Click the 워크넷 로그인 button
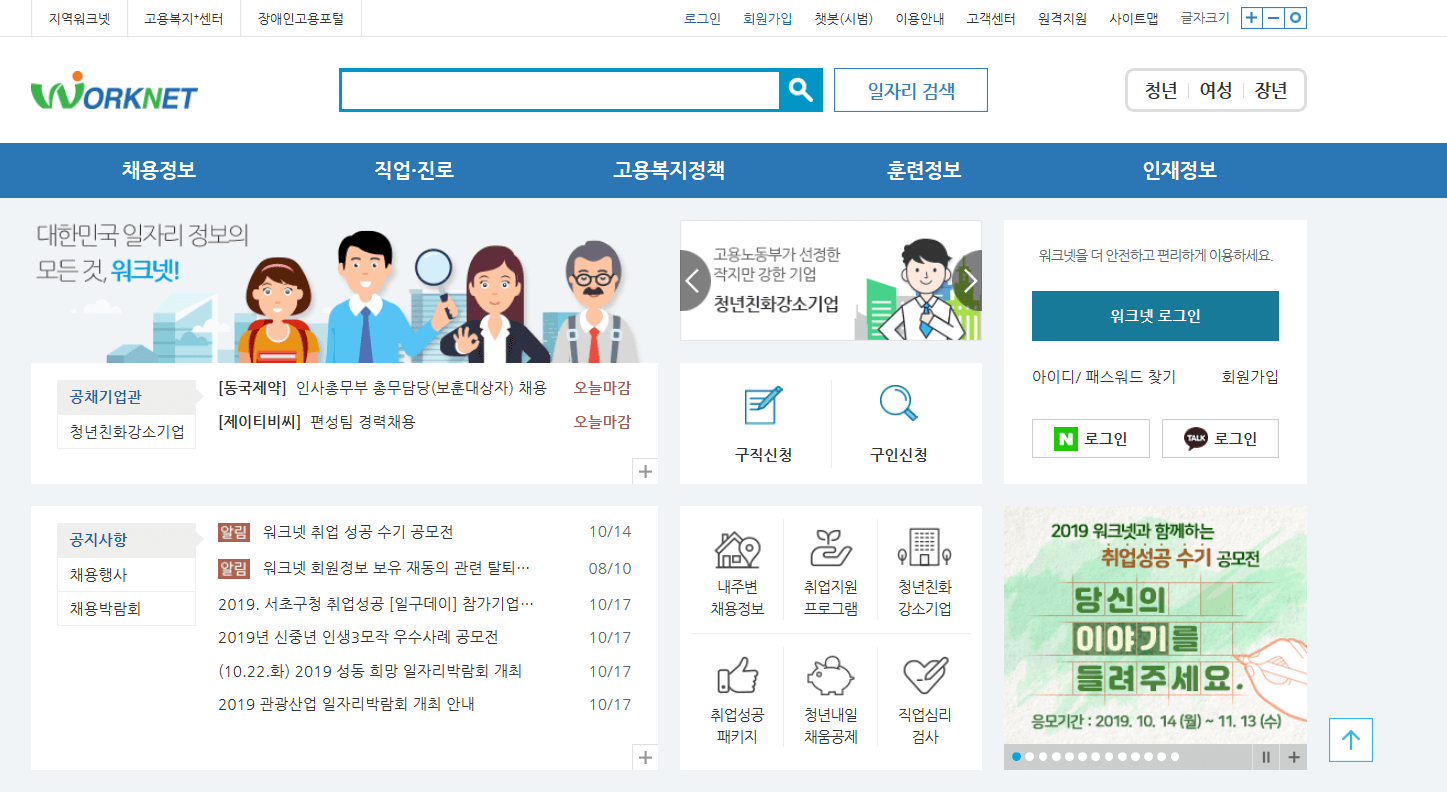1447x792 pixels. tap(1155, 316)
